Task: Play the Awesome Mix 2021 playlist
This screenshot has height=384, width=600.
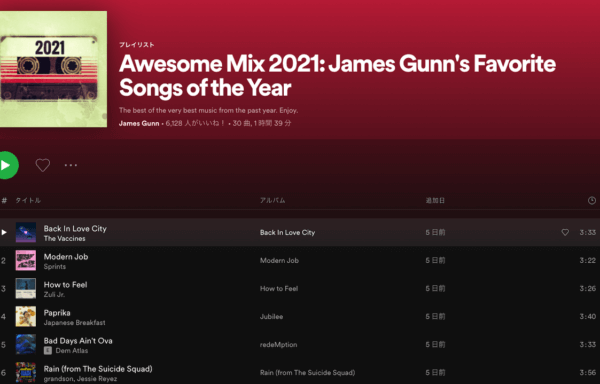Action: (x=8, y=165)
